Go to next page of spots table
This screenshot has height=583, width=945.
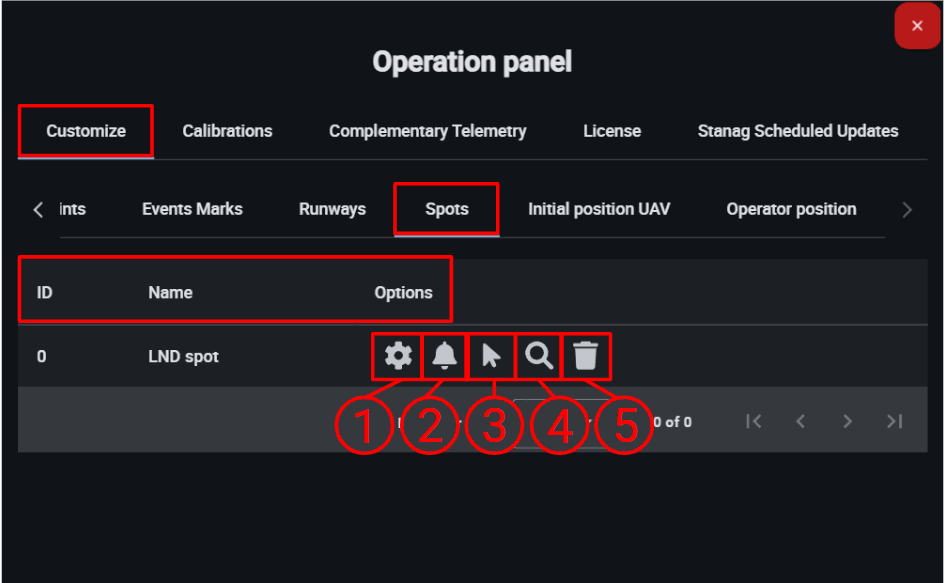(847, 421)
